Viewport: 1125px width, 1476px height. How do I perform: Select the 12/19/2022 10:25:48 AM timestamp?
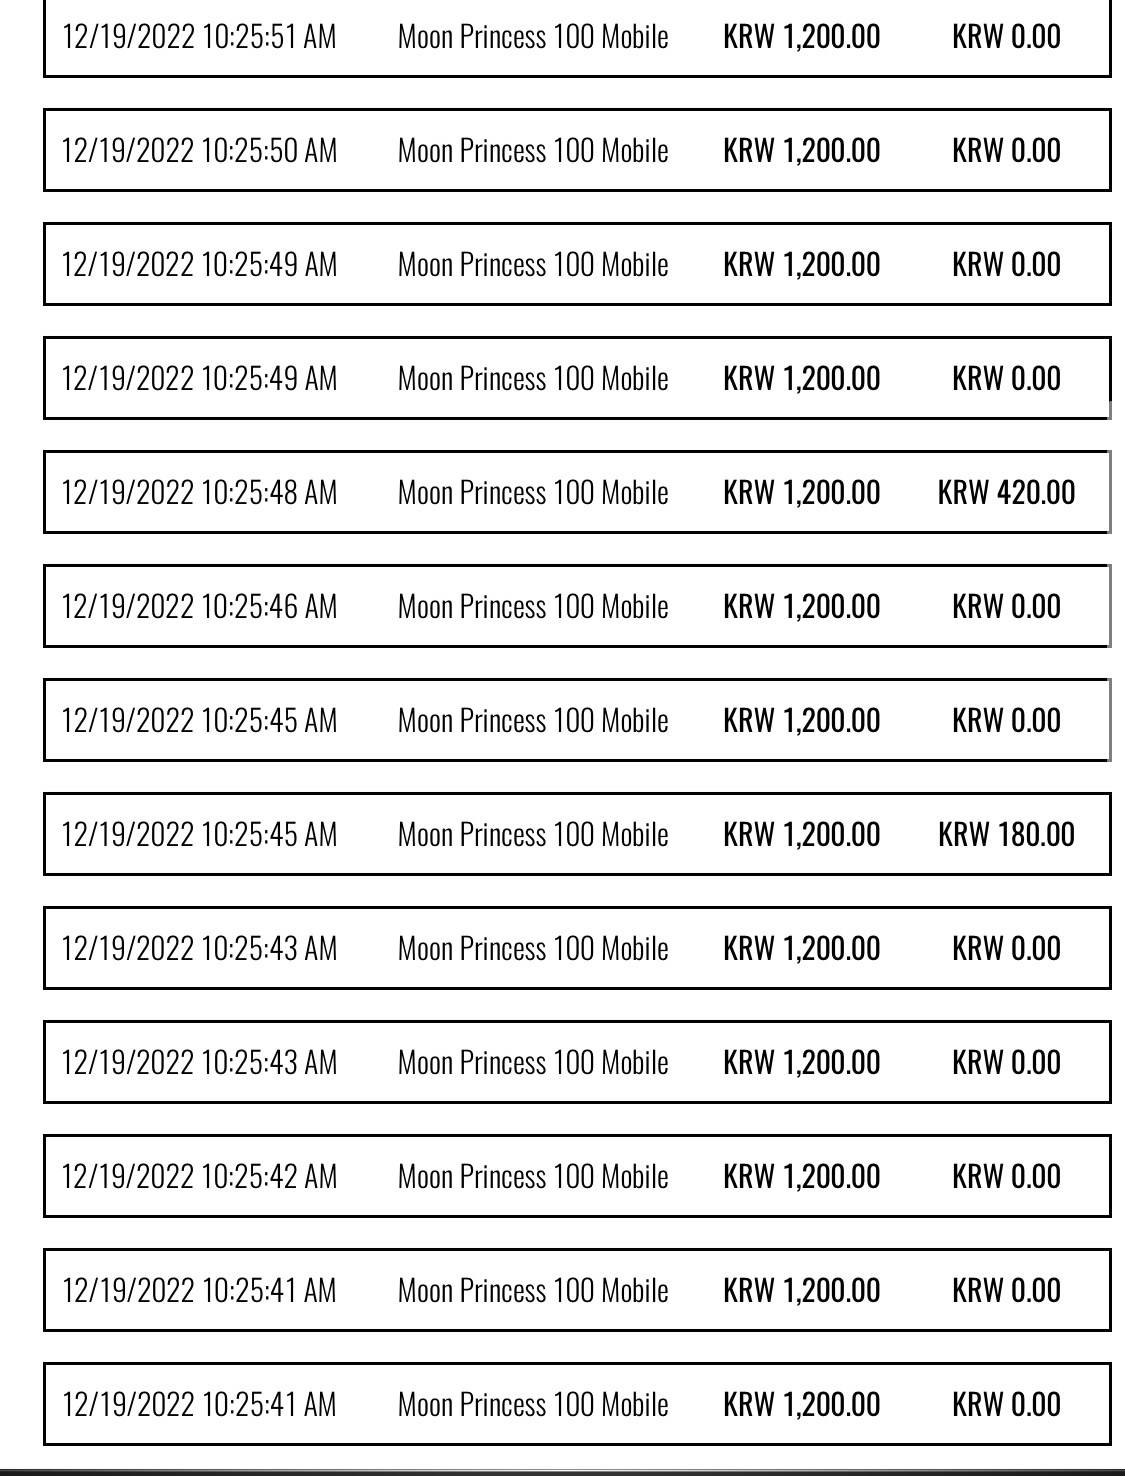pos(199,493)
